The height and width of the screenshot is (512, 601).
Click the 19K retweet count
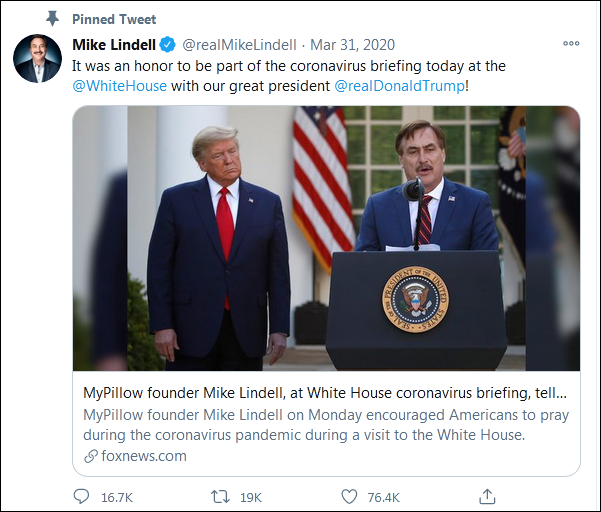(252, 497)
